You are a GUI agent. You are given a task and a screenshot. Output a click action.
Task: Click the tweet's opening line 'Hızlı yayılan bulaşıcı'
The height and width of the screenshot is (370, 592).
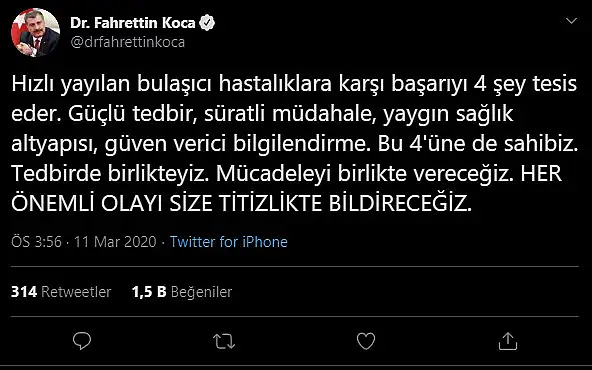tap(112, 84)
